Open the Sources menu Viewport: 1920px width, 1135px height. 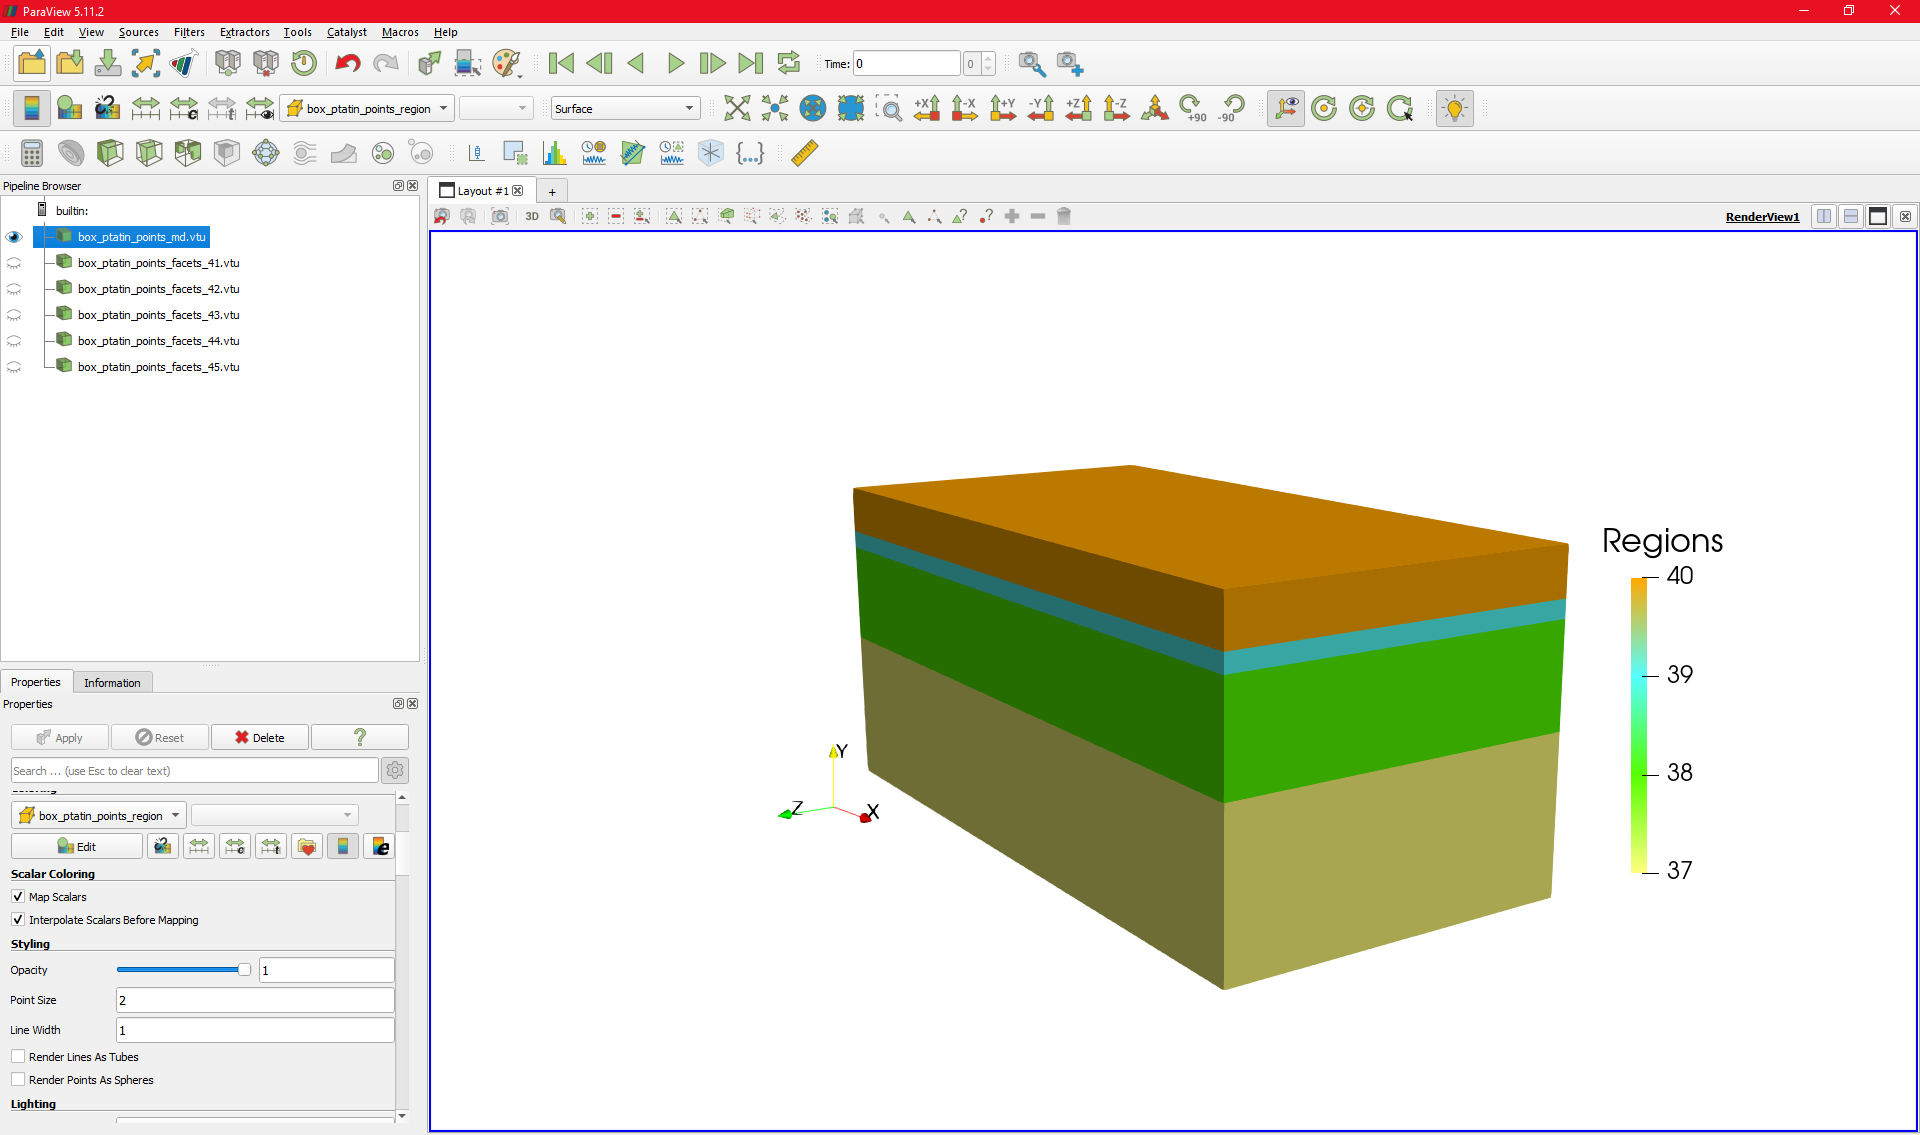(x=139, y=32)
